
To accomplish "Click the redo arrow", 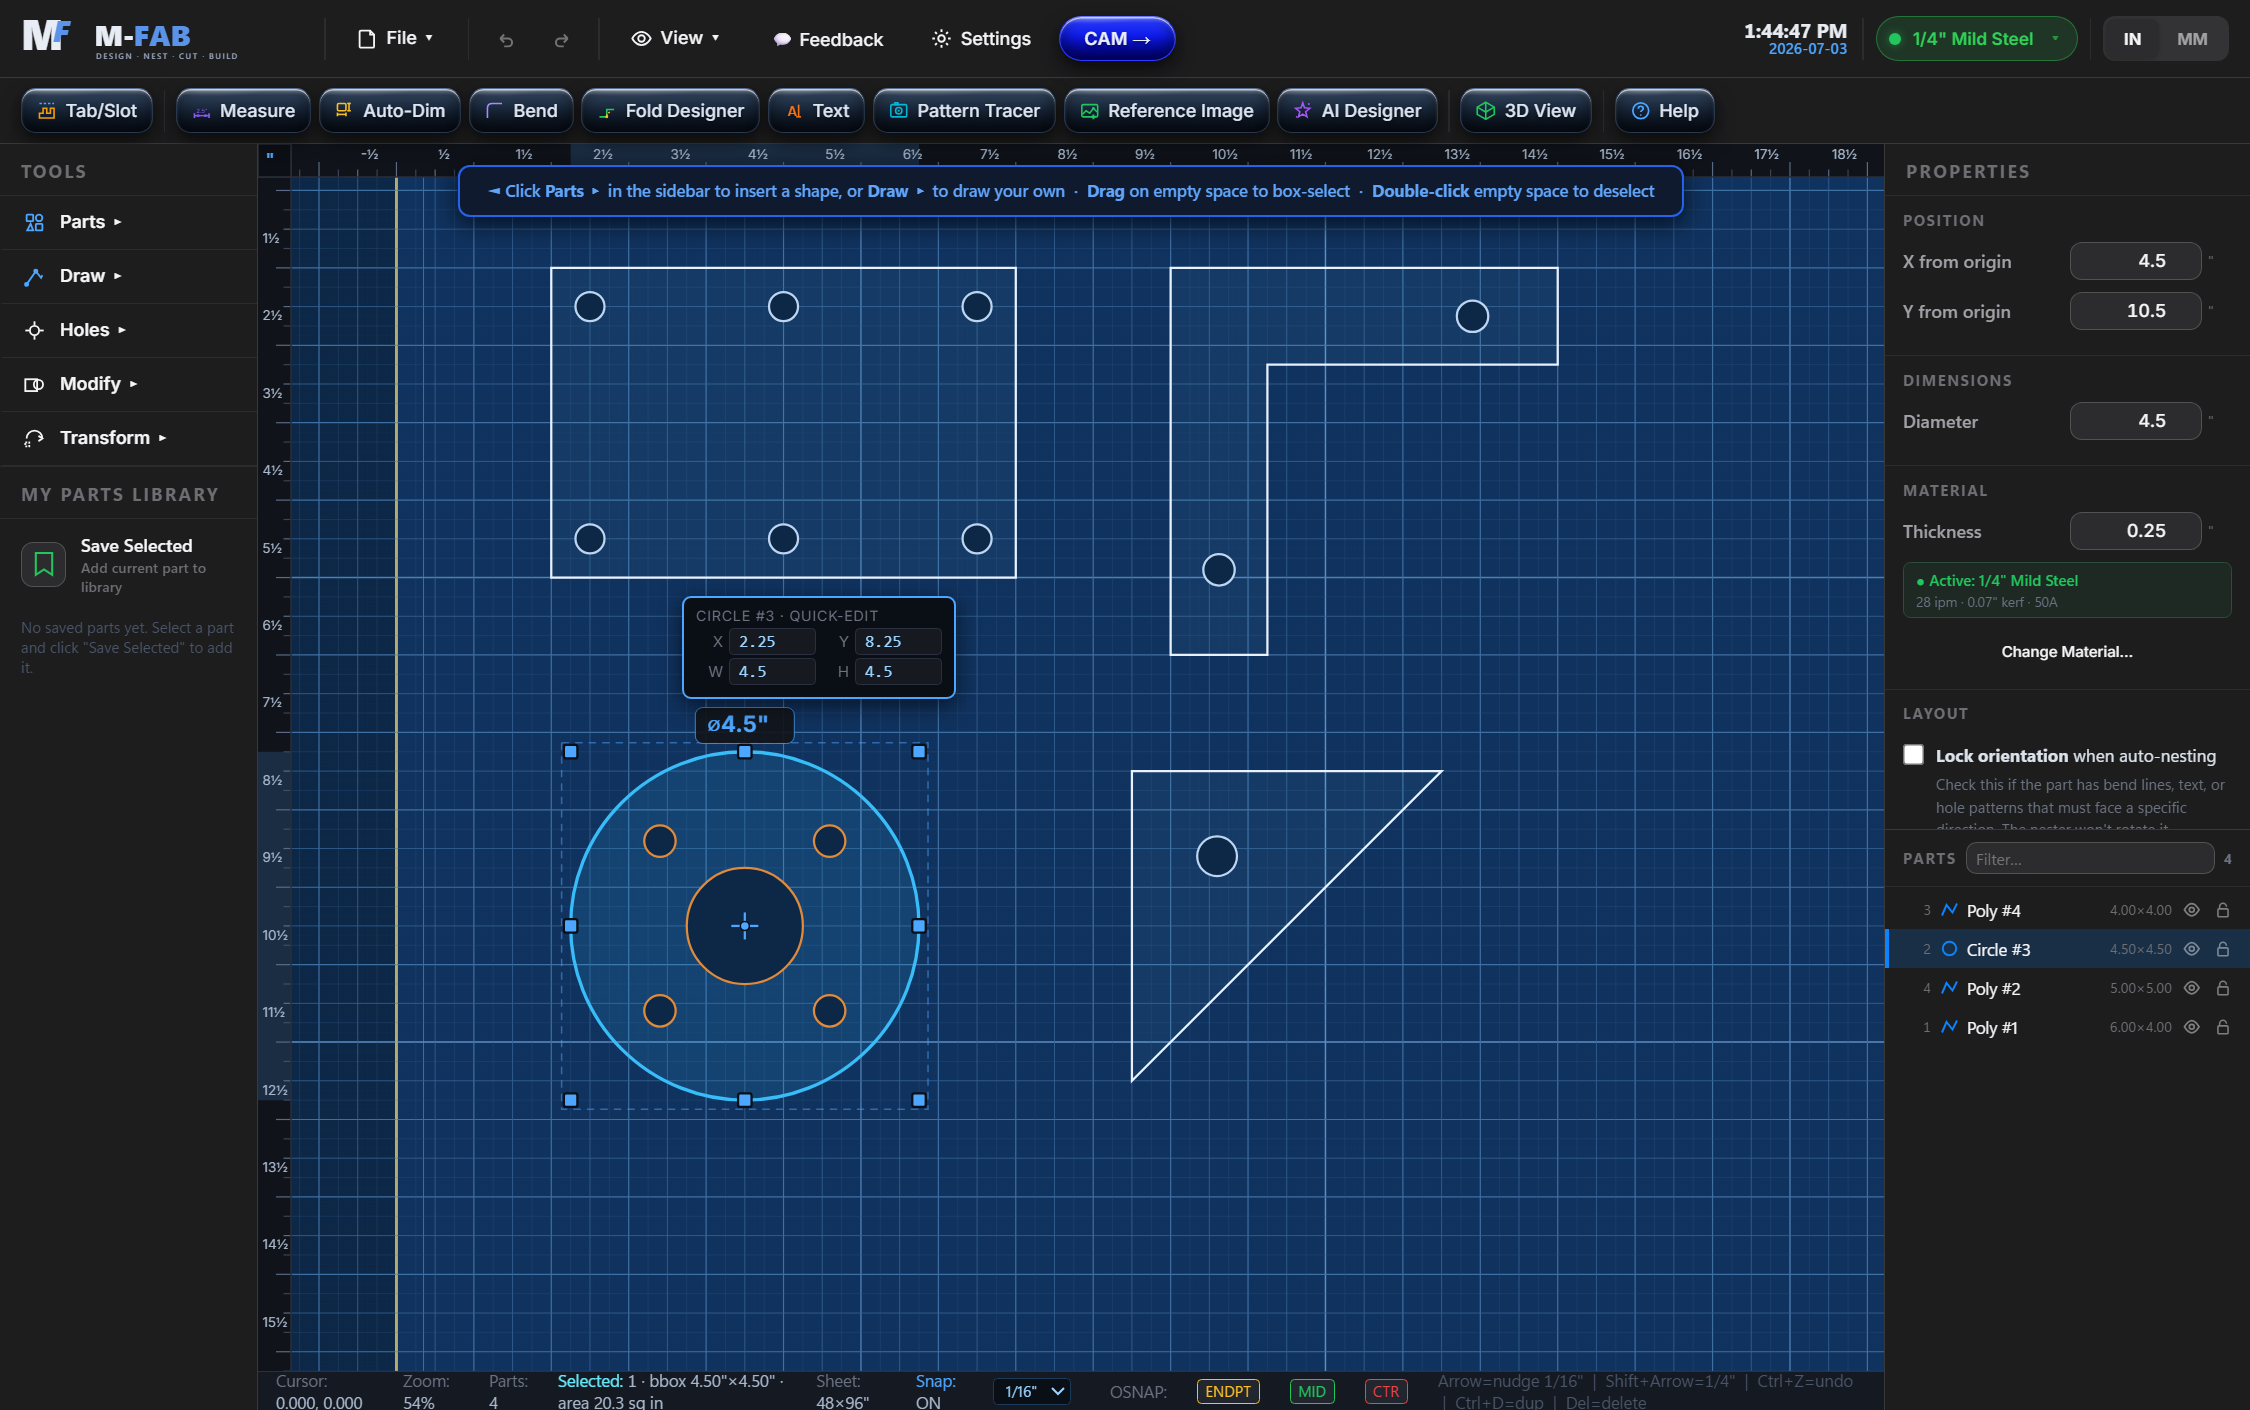I will pyautogui.click(x=561, y=40).
